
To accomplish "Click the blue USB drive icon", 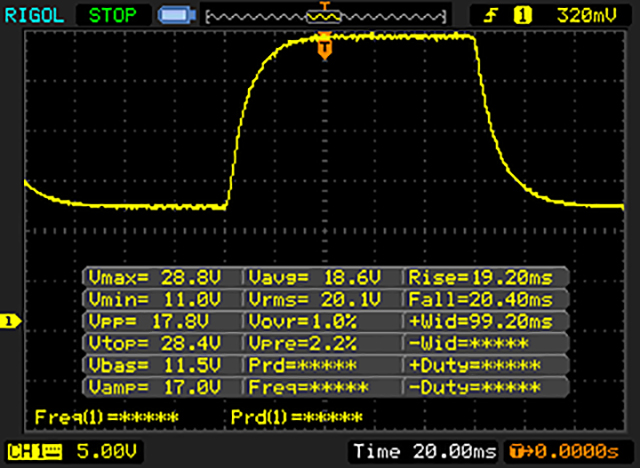I will click(x=177, y=16).
